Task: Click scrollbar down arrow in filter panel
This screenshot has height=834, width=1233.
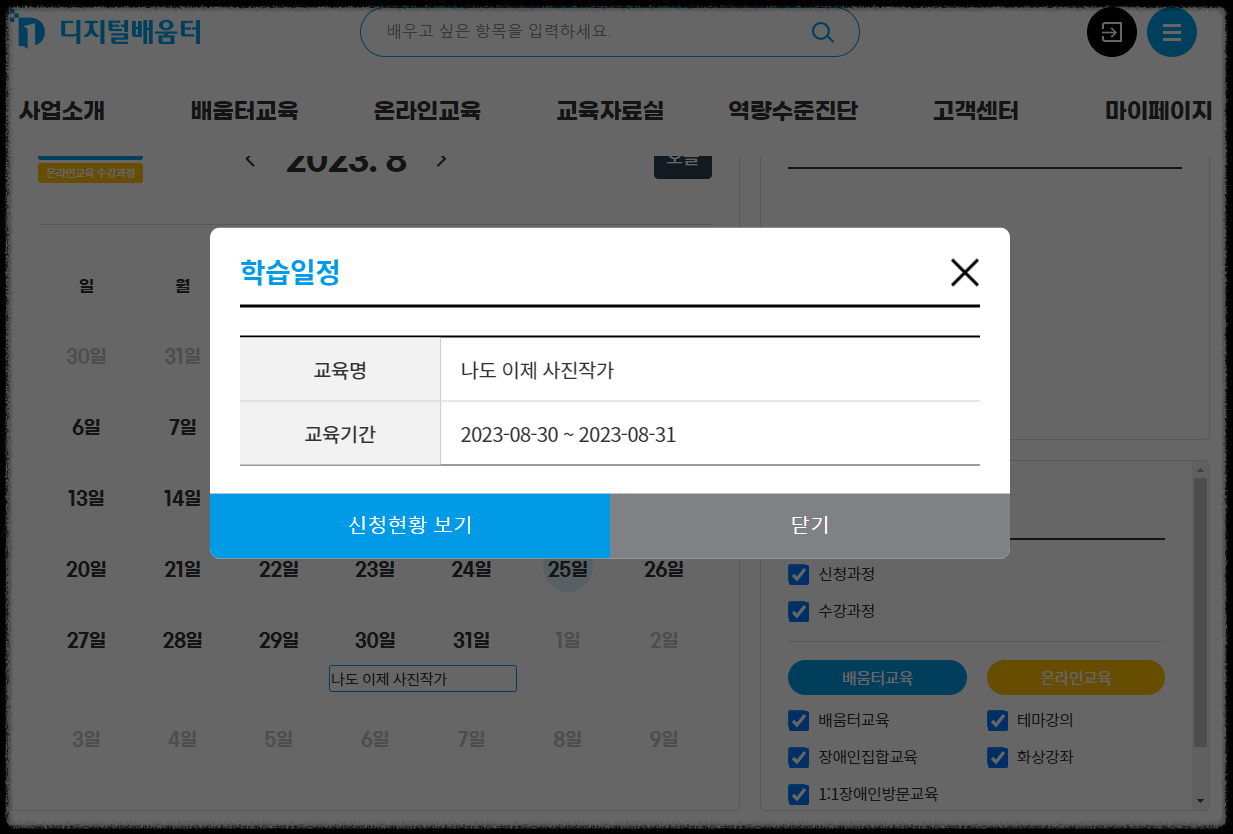Action: 1201,800
